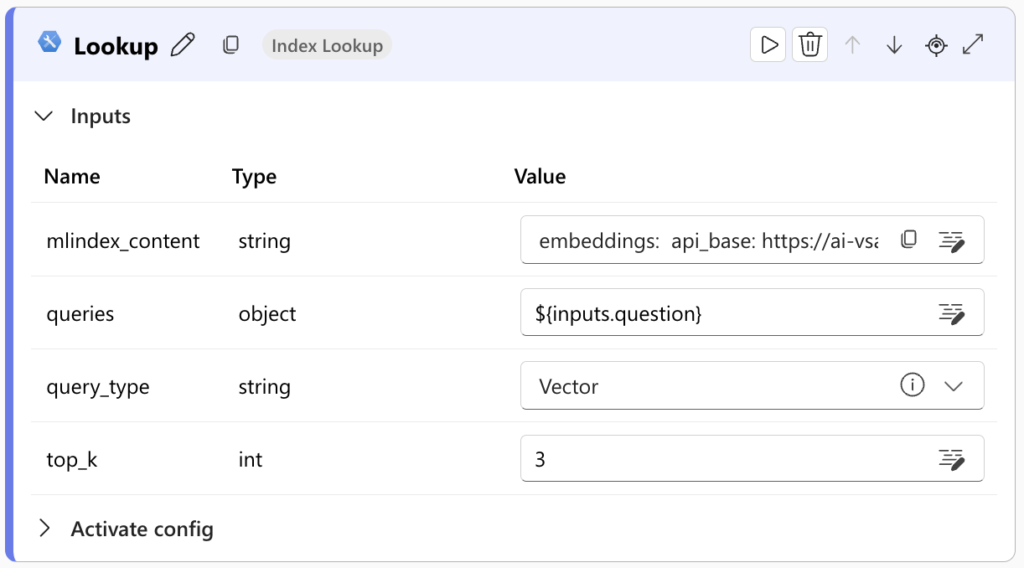Expand the Activate config section
The image size is (1024, 568).
44,528
